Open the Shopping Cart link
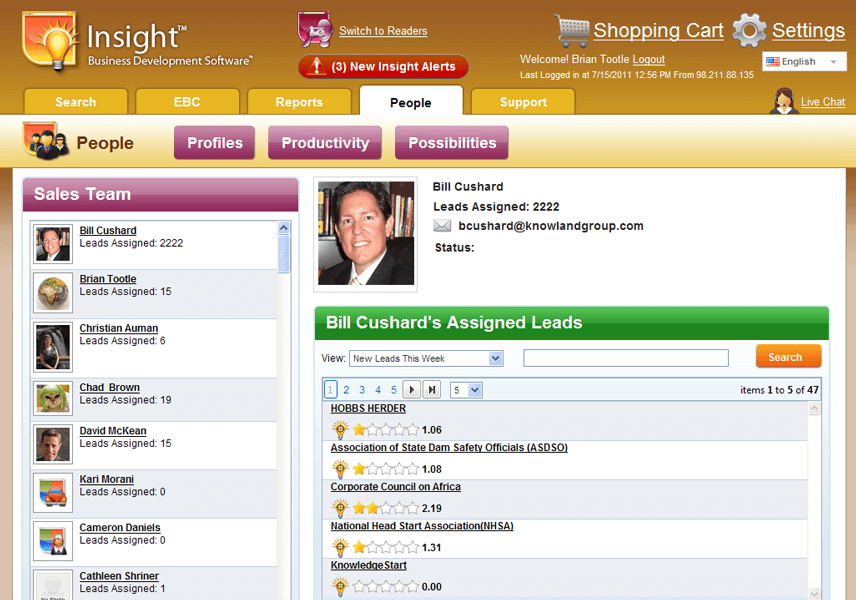The image size is (856, 600). tap(658, 31)
